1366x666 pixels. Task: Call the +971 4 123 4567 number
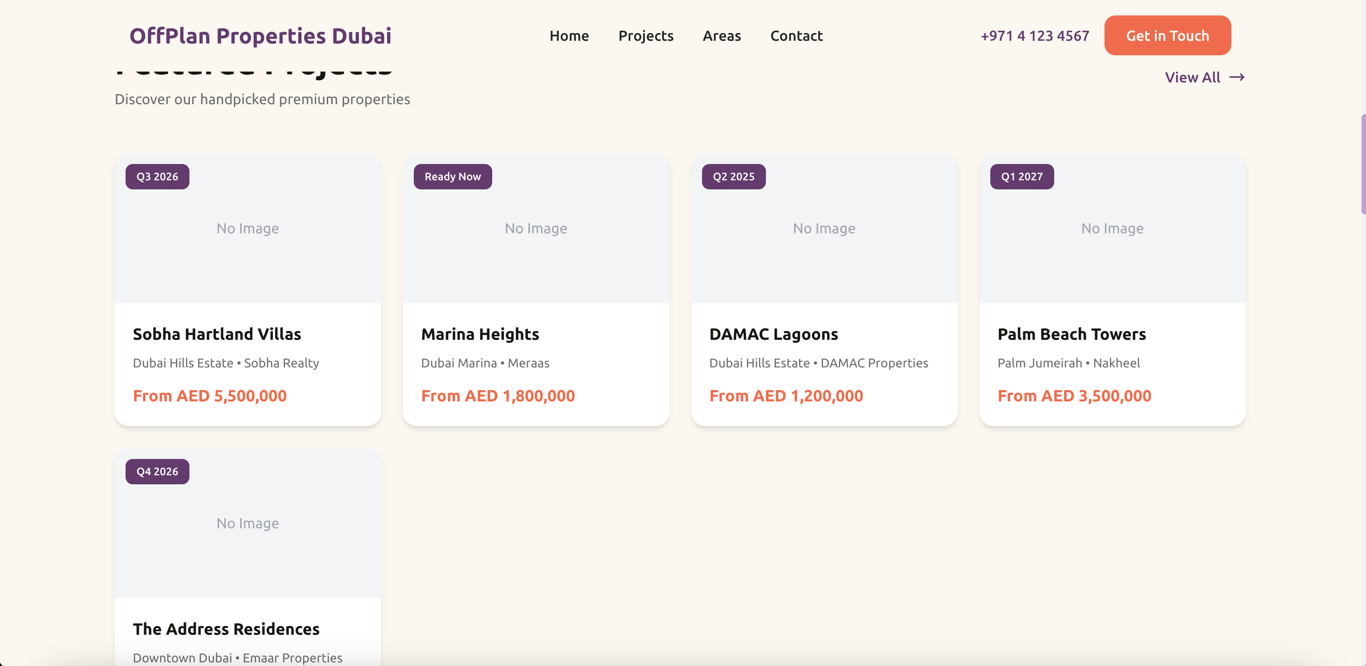click(1034, 36)
